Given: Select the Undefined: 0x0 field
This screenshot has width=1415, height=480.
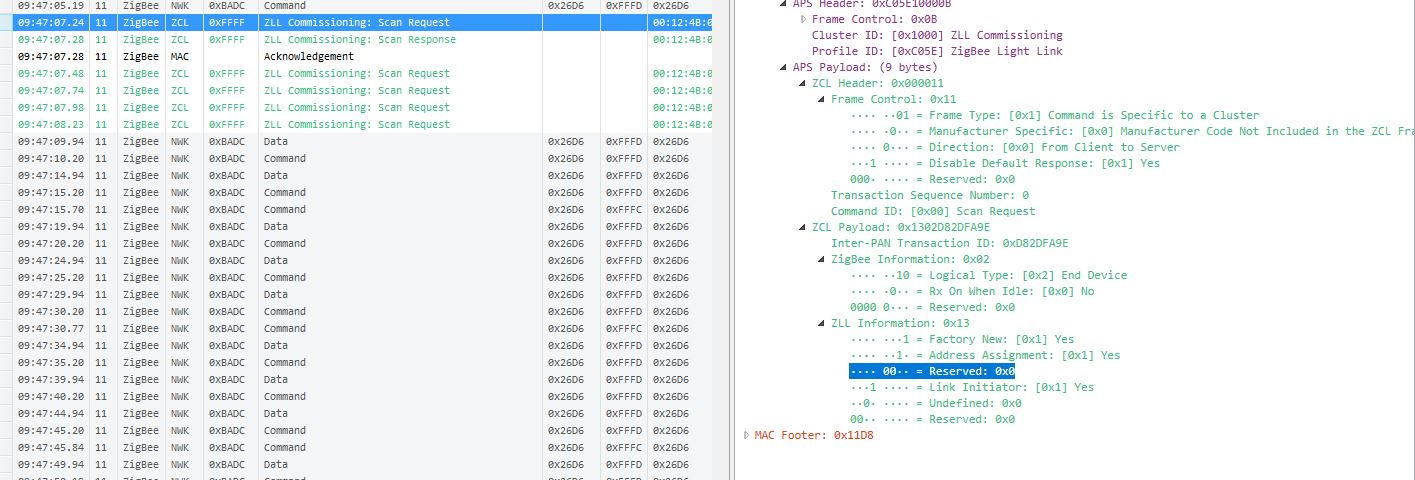Looking at the screenshot, I should 935,403.
